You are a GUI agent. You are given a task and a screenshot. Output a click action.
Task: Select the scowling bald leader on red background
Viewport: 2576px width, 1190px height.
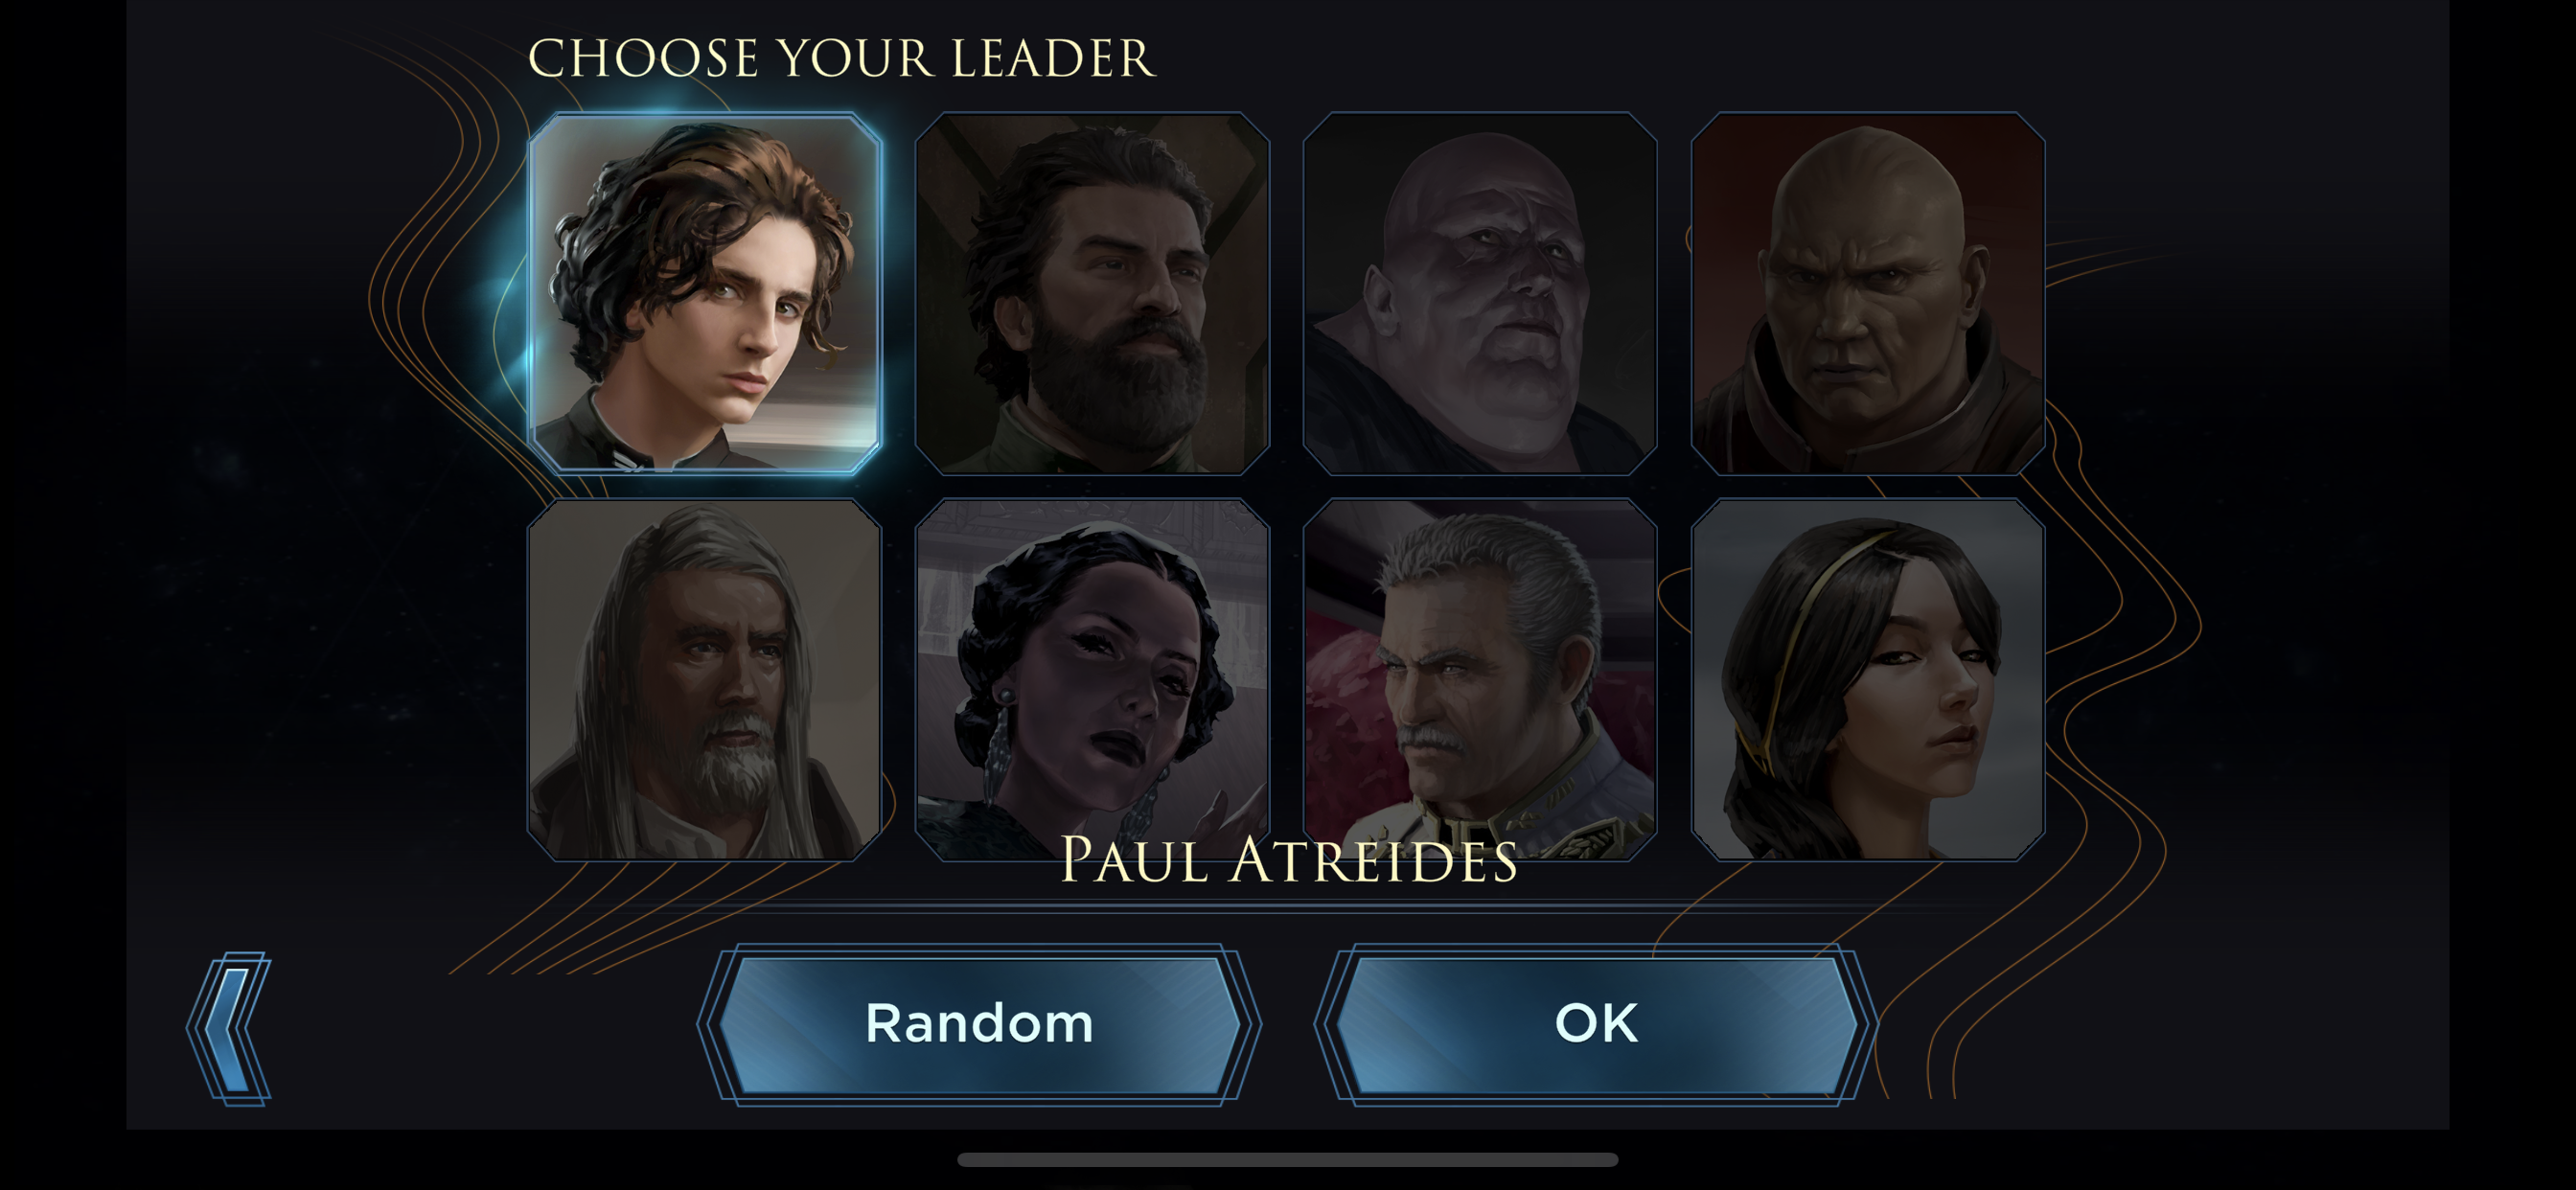pos(1868,293)
